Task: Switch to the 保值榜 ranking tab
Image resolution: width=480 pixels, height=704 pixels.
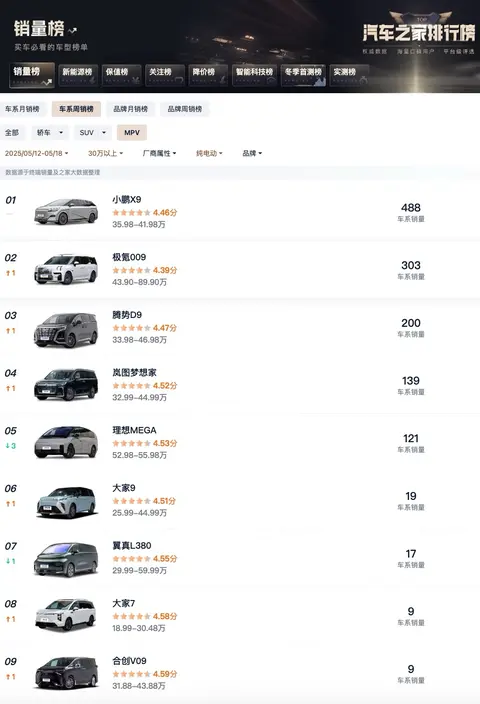Action: coord(121,75)
